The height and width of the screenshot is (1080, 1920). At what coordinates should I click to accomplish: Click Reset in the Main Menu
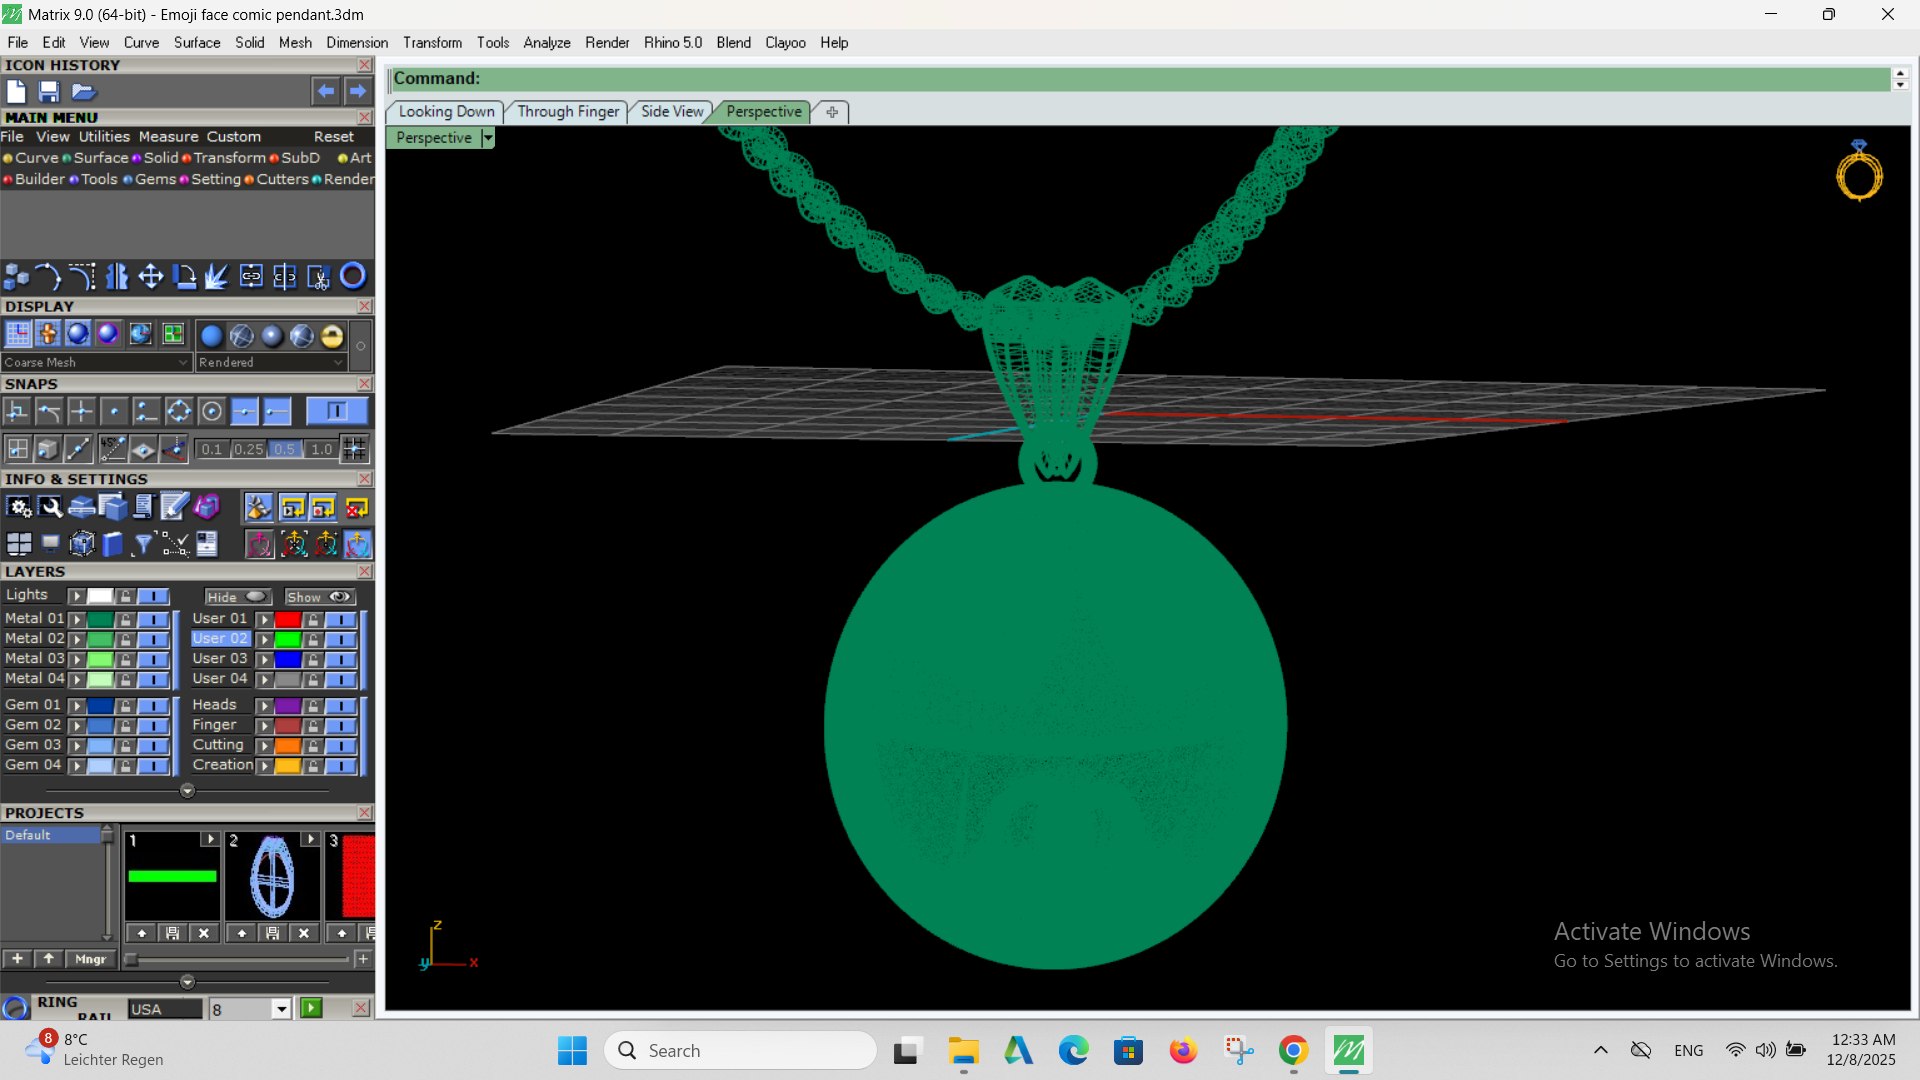coord(333,137)
